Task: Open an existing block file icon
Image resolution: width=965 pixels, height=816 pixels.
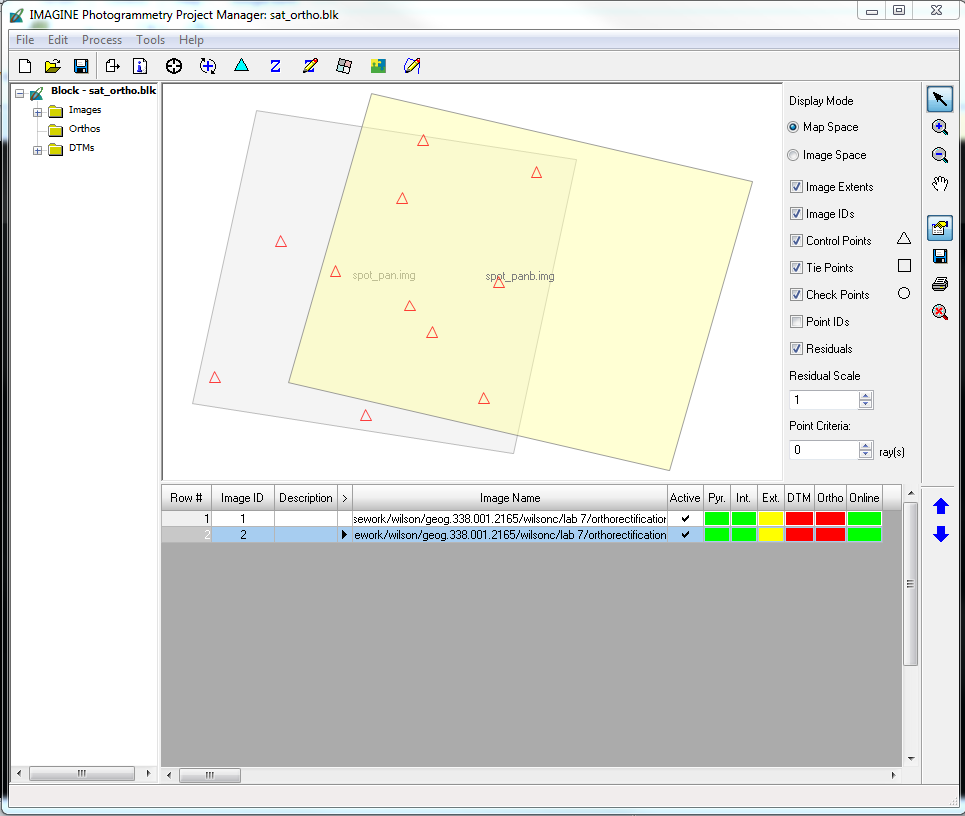Action: click(53, 66)
